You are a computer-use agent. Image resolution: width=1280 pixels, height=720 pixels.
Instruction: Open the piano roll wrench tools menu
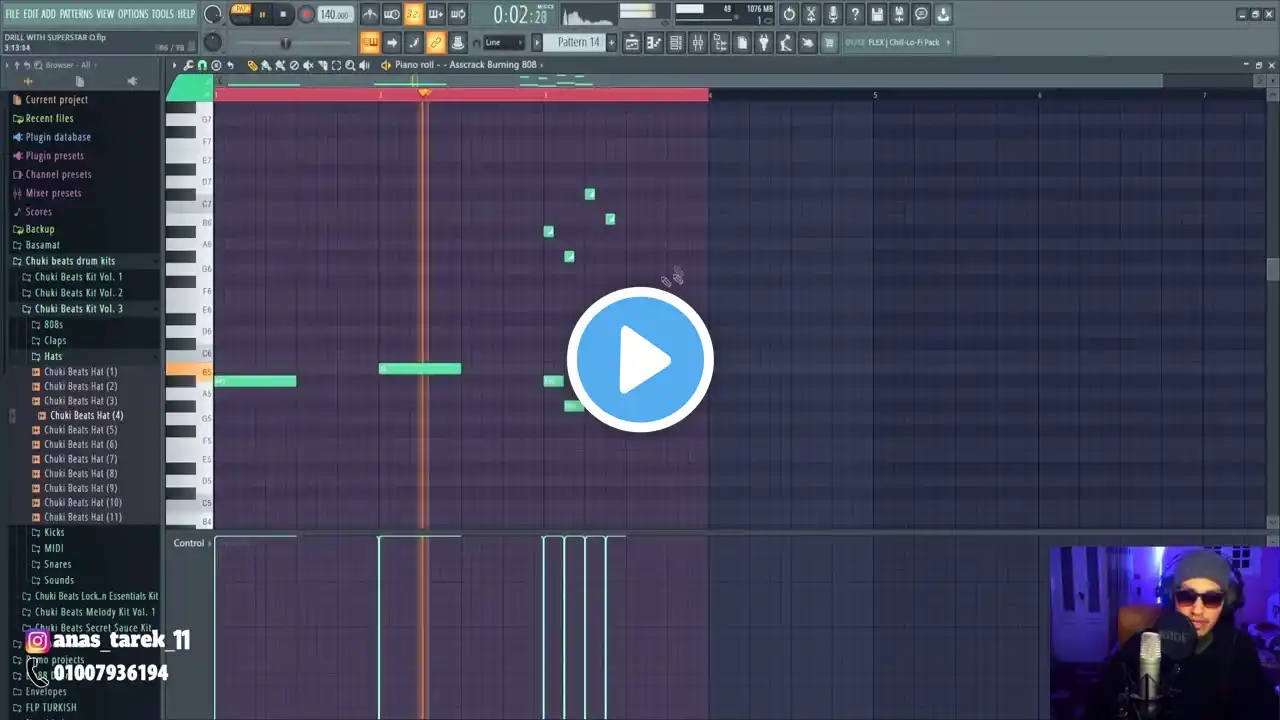point(188,65)
